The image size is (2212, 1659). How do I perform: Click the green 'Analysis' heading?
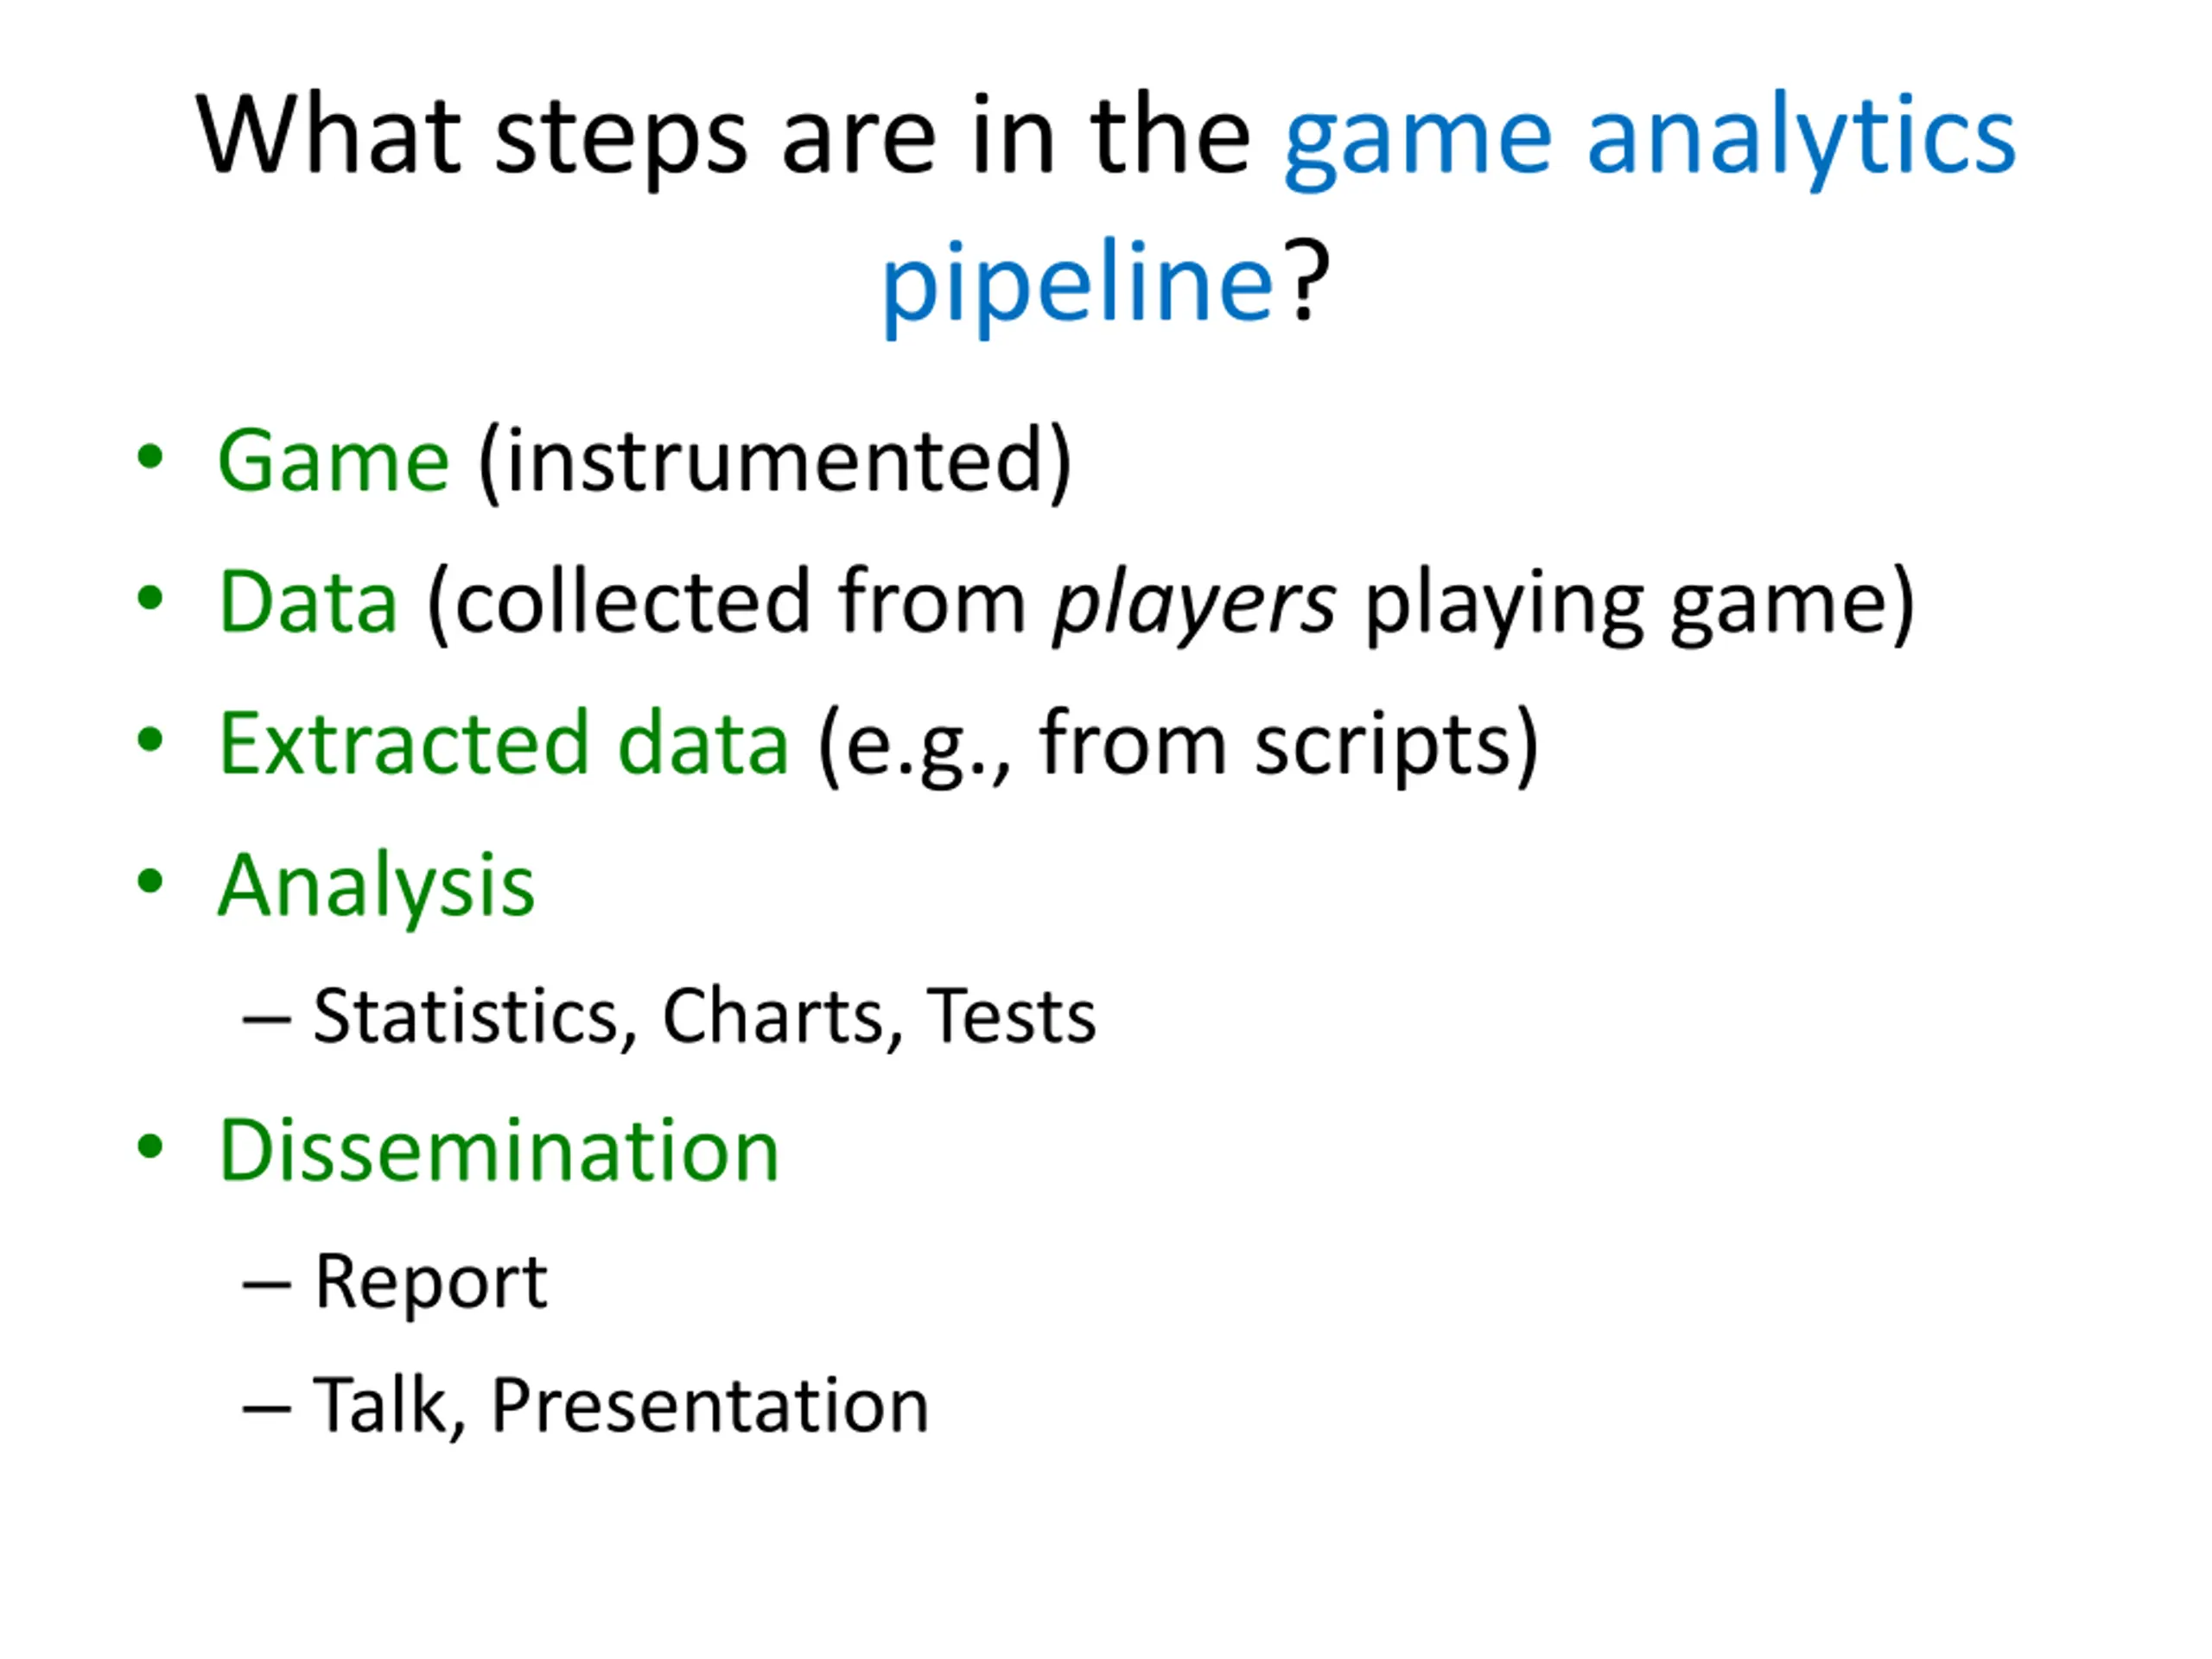[377, 887]
